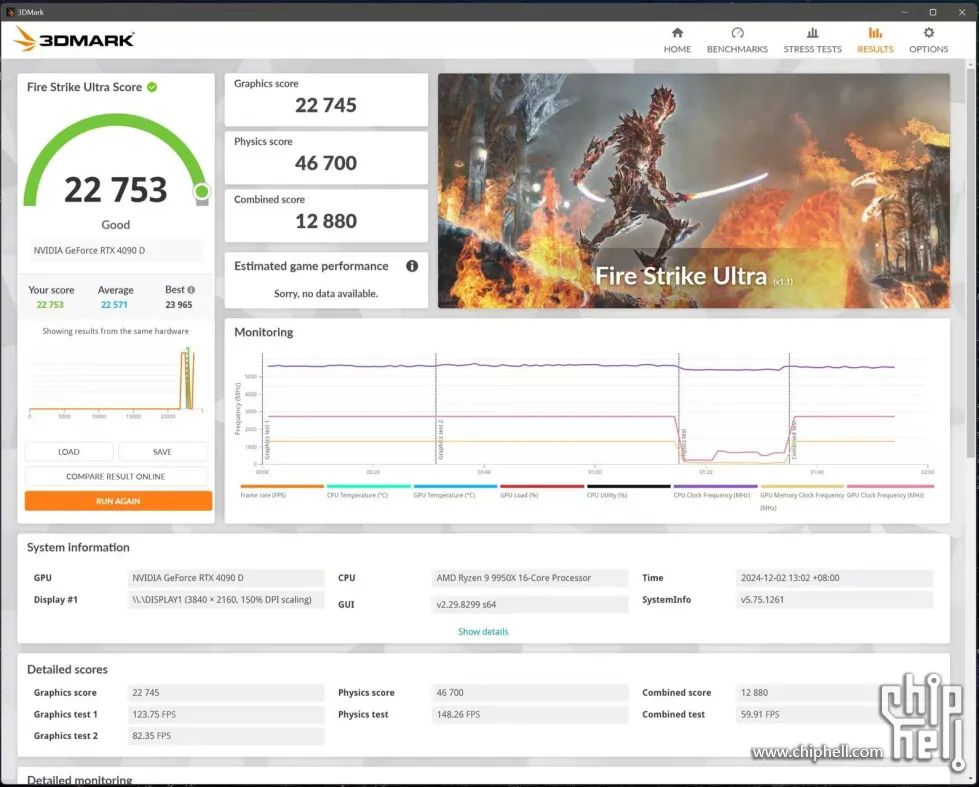Click the 3DMark app icon in the title bar
979x787 pixels.
pos(10,12)
